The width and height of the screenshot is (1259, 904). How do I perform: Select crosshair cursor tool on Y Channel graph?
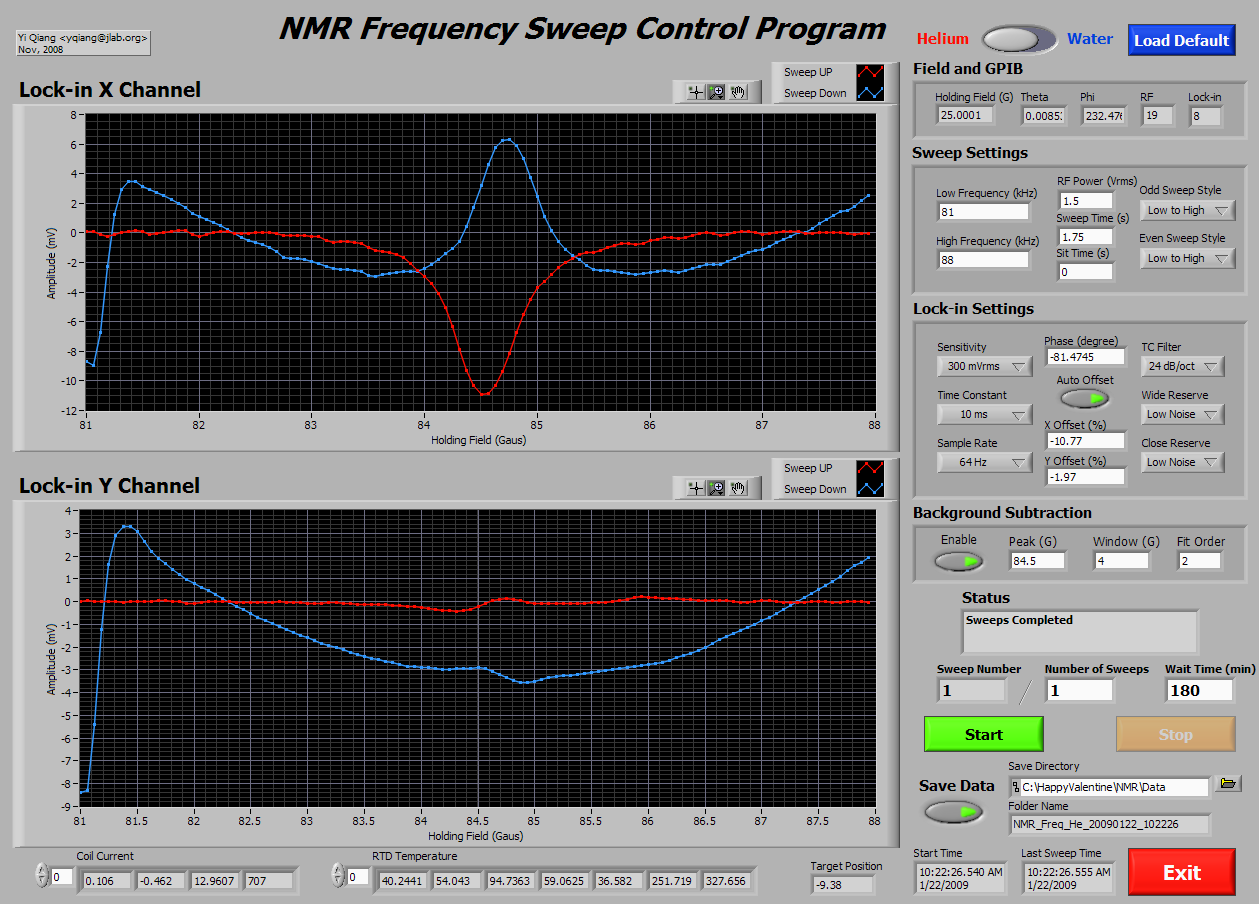point(695,488)
